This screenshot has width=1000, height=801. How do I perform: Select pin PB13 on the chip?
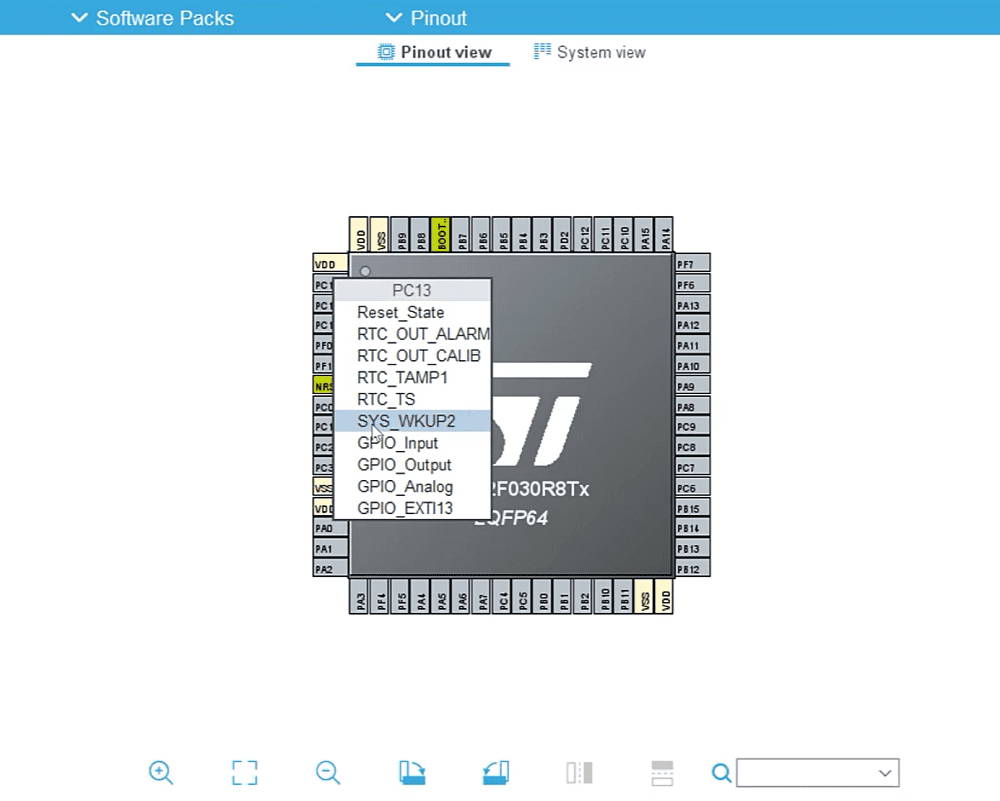pyautogui.click(x=693, y=548)
